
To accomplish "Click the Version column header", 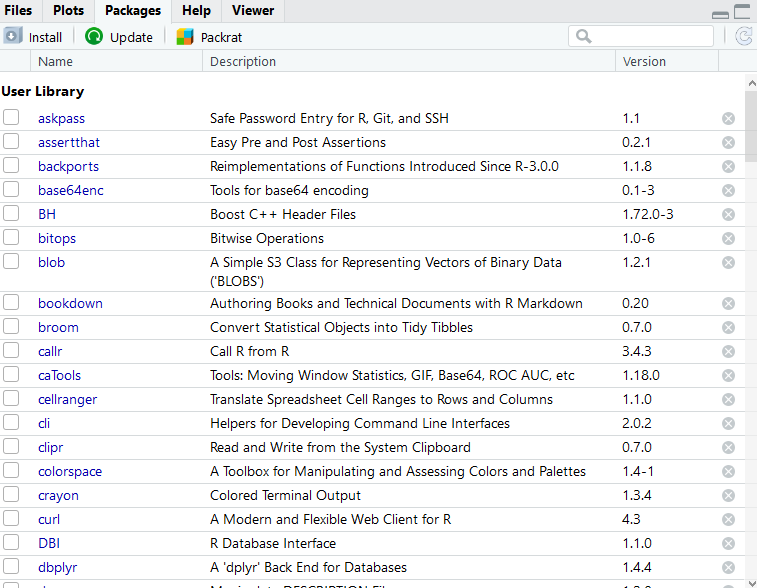I will [644, 61].
